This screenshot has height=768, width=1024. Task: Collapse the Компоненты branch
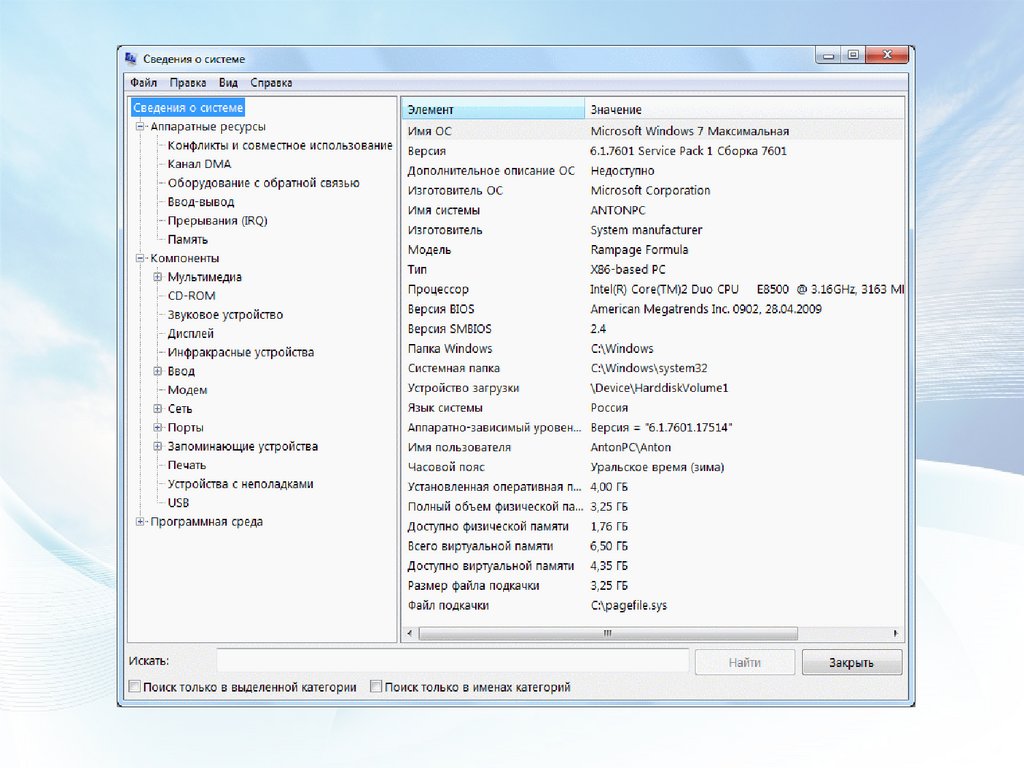tap(140, 258)
